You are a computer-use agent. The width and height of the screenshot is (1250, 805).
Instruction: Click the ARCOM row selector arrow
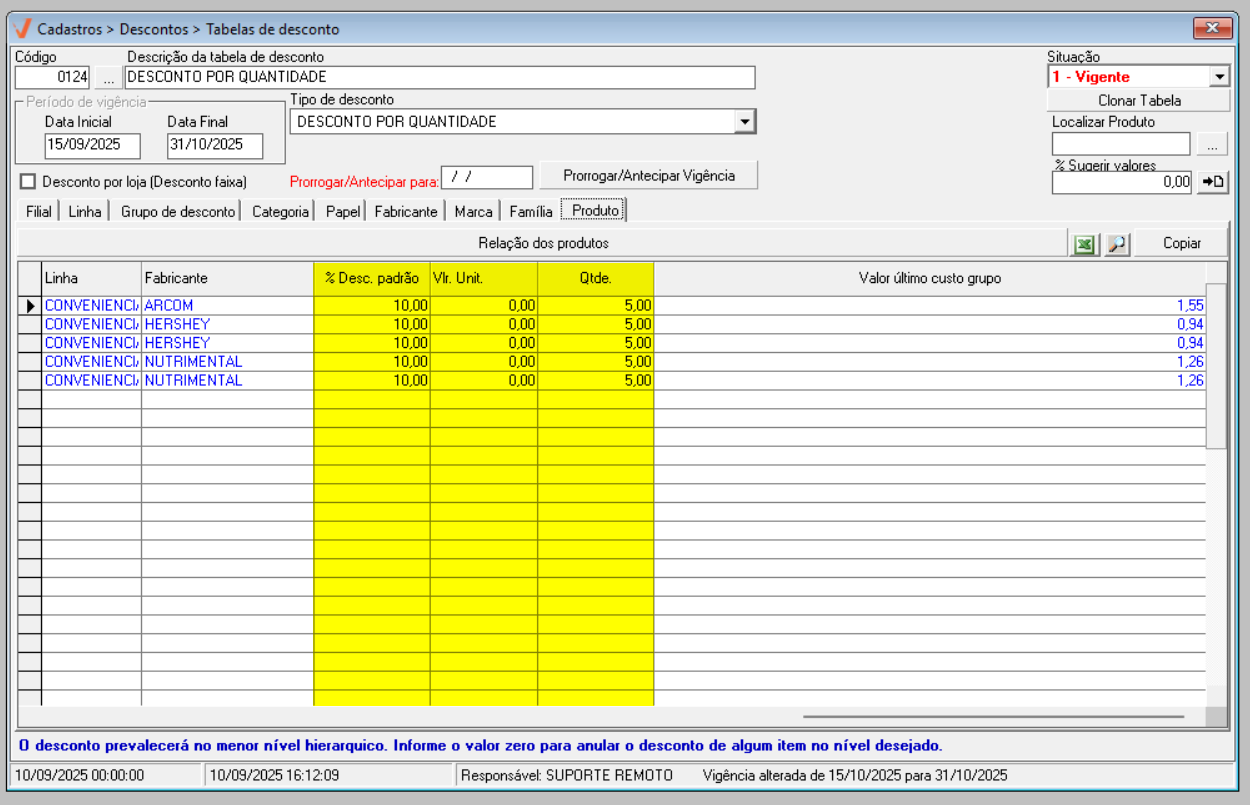pyautogui.click(x=30, y=305)
